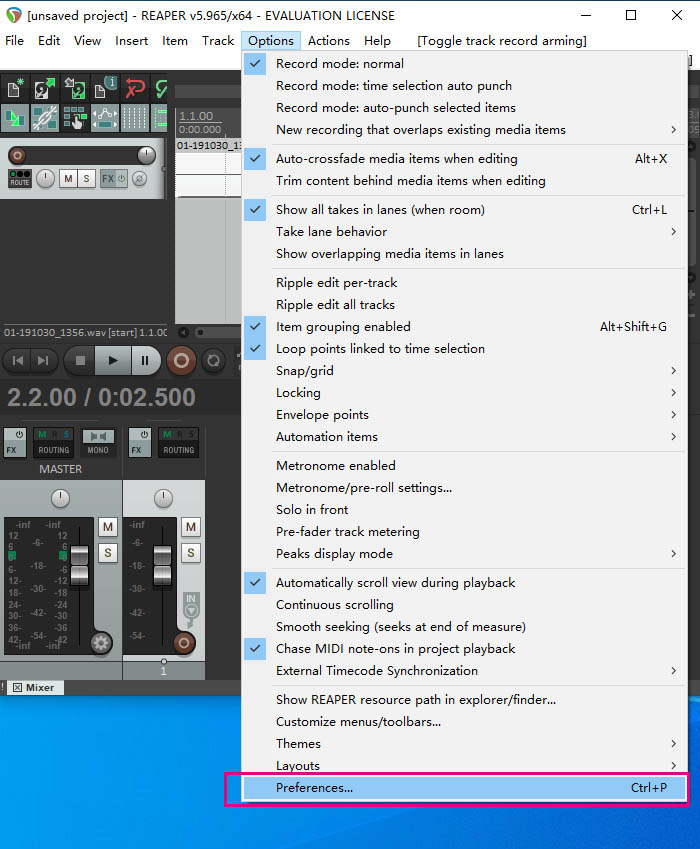Solo track with S button in track panel
This screenshot has width=700, height=849.
pos(86,179)
